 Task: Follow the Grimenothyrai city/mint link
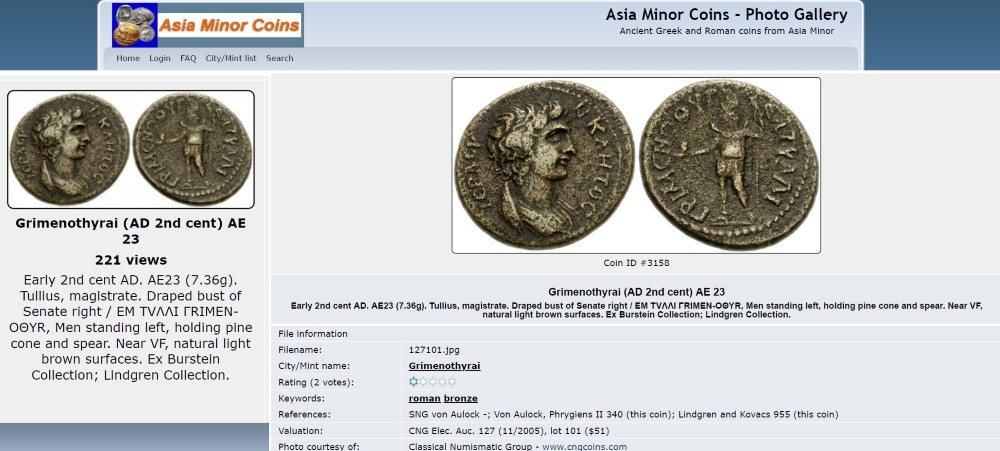(x=444, y=366)
